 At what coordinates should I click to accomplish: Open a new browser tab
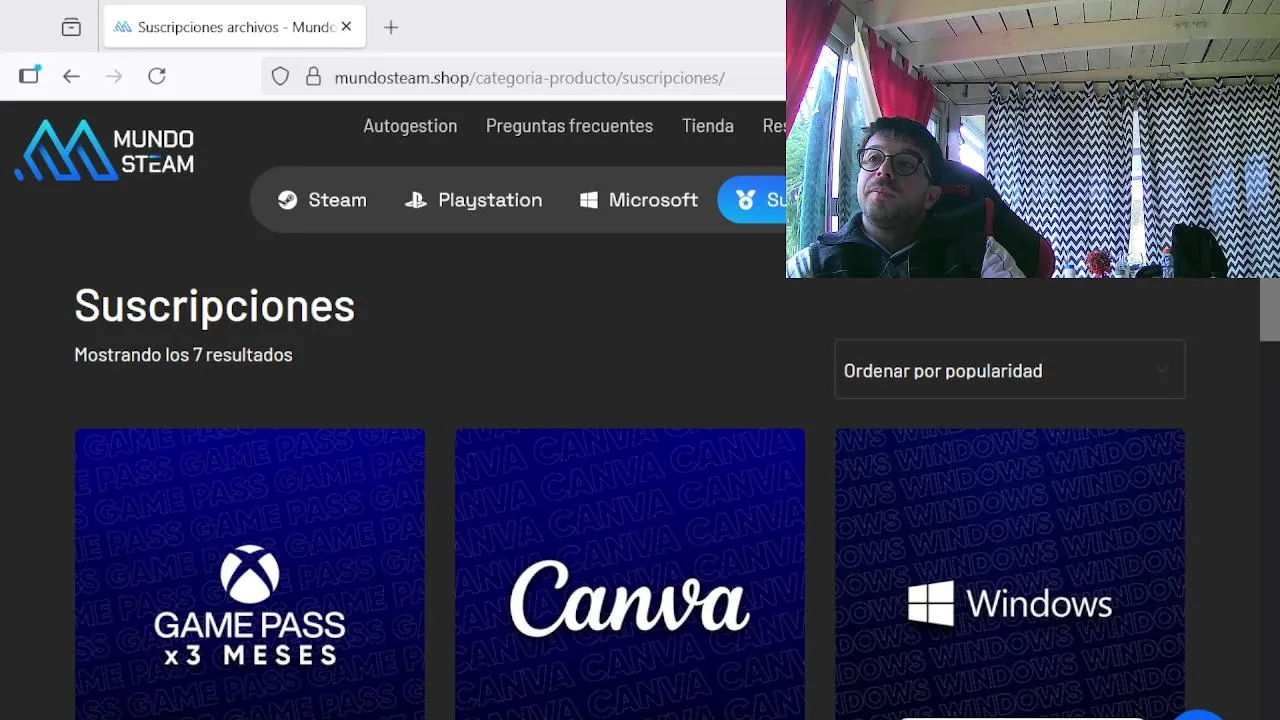click(391, 27)
